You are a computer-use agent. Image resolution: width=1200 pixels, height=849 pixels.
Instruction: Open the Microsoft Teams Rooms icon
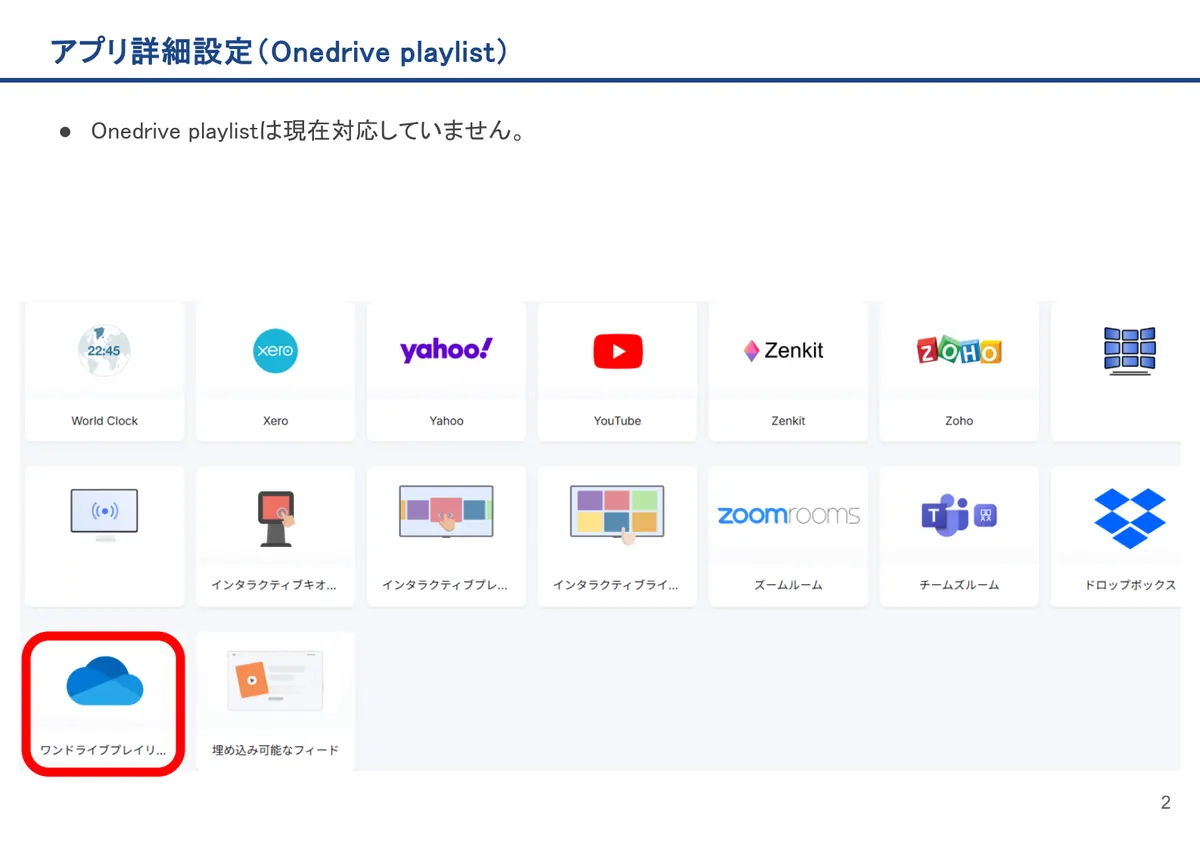959,515
